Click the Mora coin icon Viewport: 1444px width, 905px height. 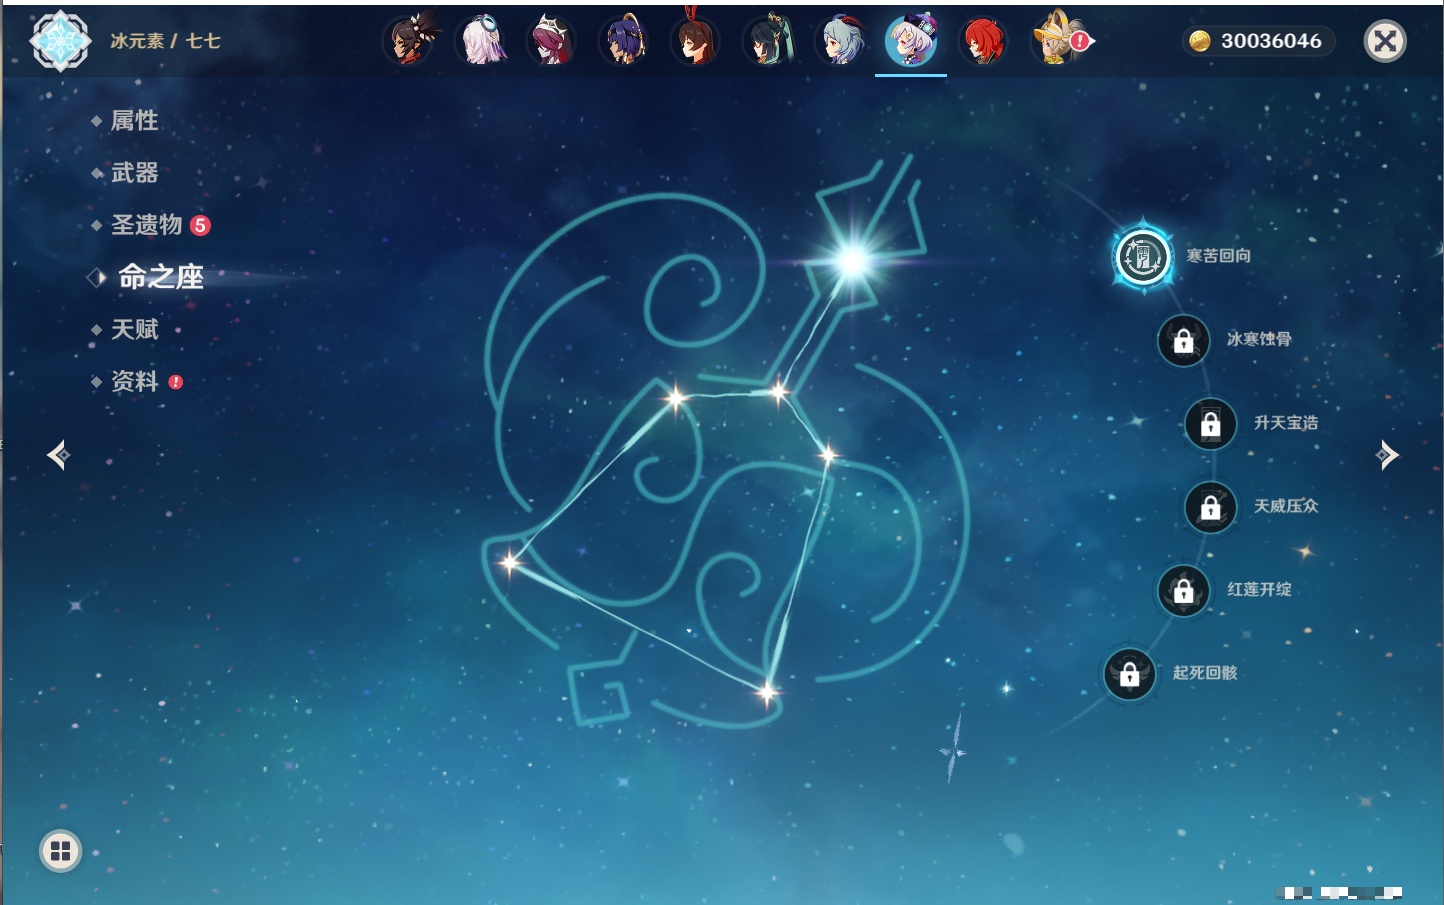click(x=1200, y=41)
